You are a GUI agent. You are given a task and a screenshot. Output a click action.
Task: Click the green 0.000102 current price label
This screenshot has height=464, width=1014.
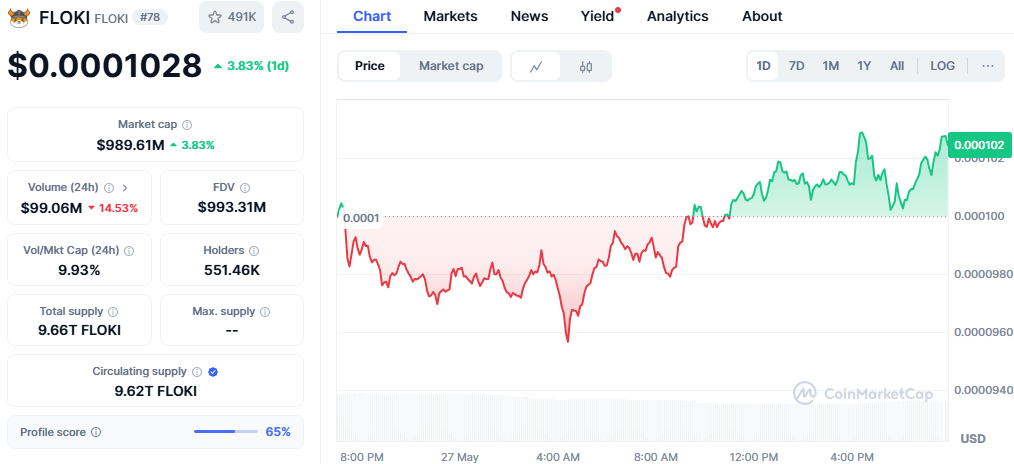(979, 145)
